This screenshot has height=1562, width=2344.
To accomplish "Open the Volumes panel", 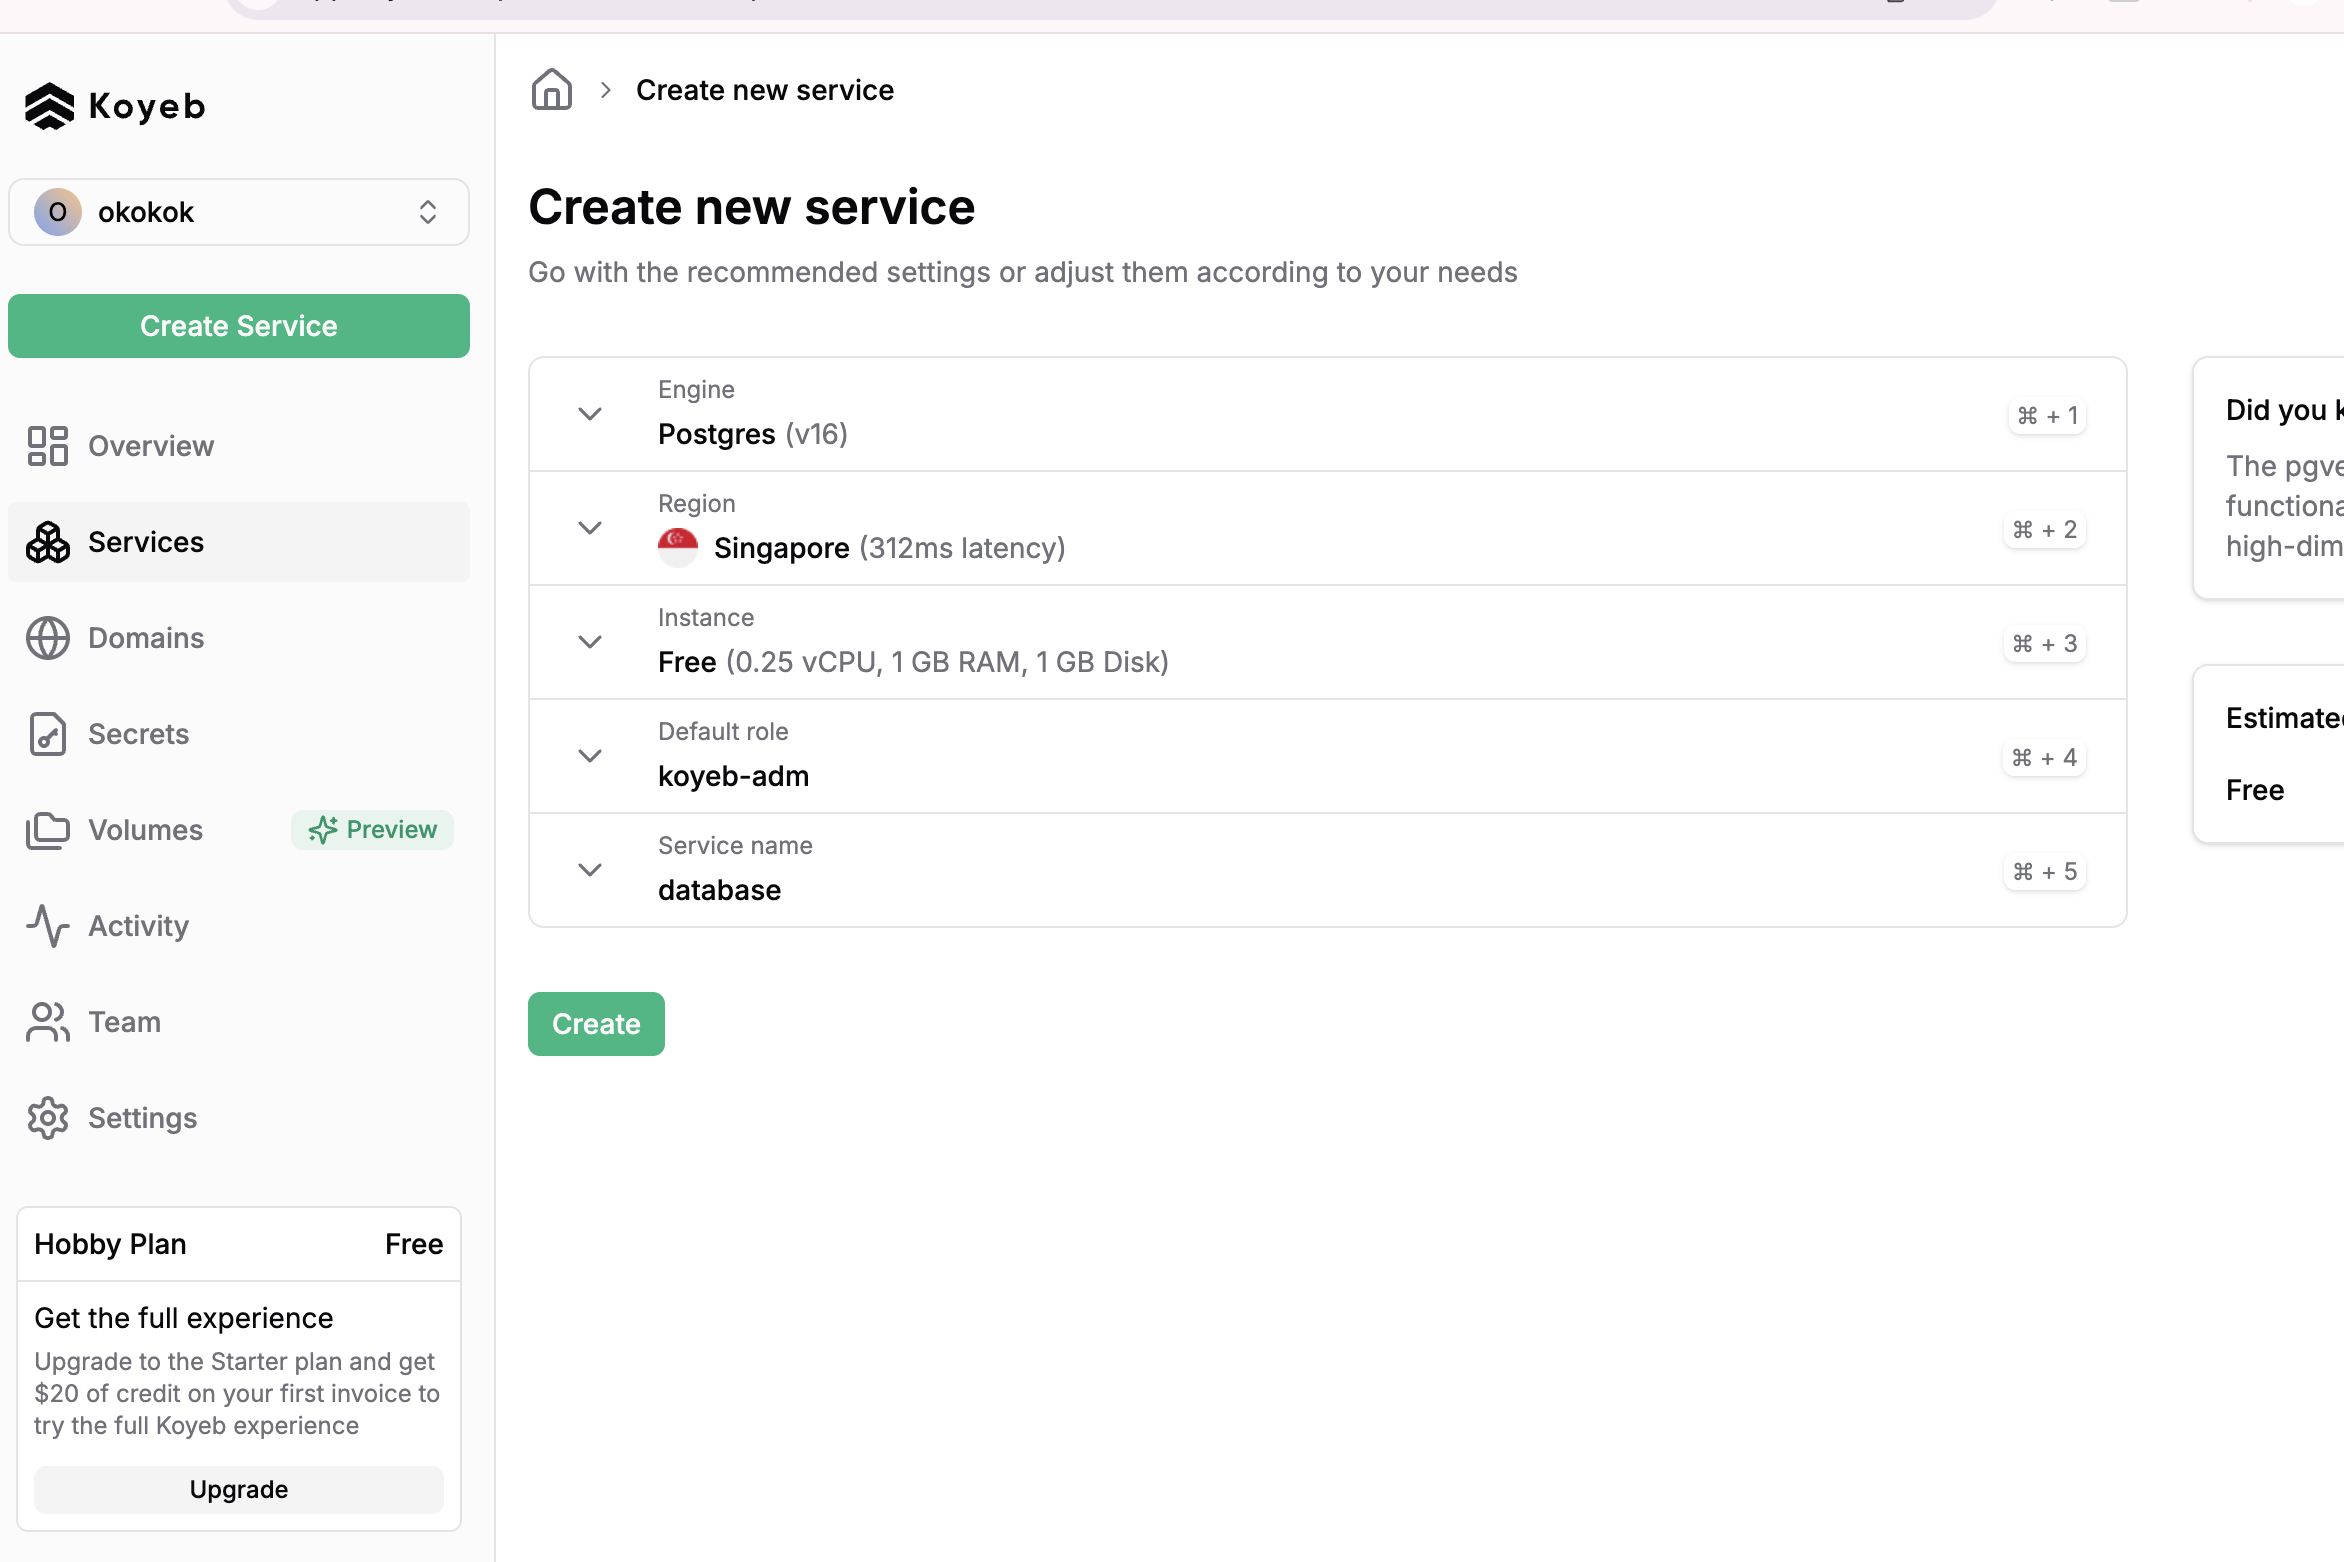I will (145, 829).
